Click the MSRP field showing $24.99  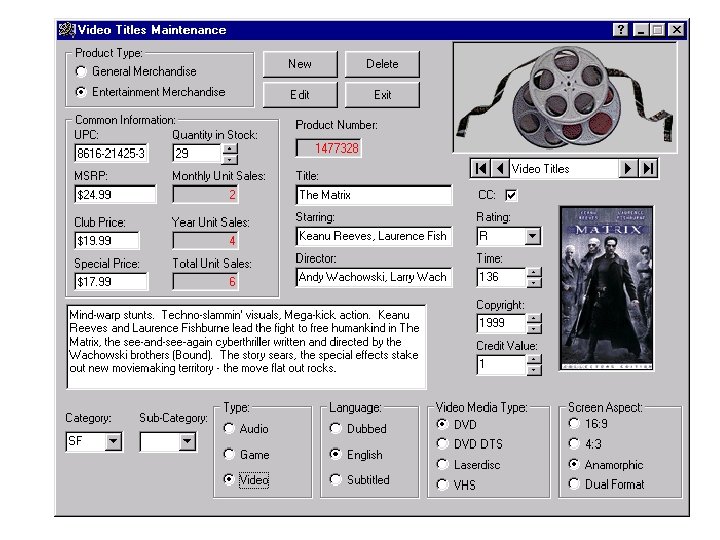click(x=115, y=195)
